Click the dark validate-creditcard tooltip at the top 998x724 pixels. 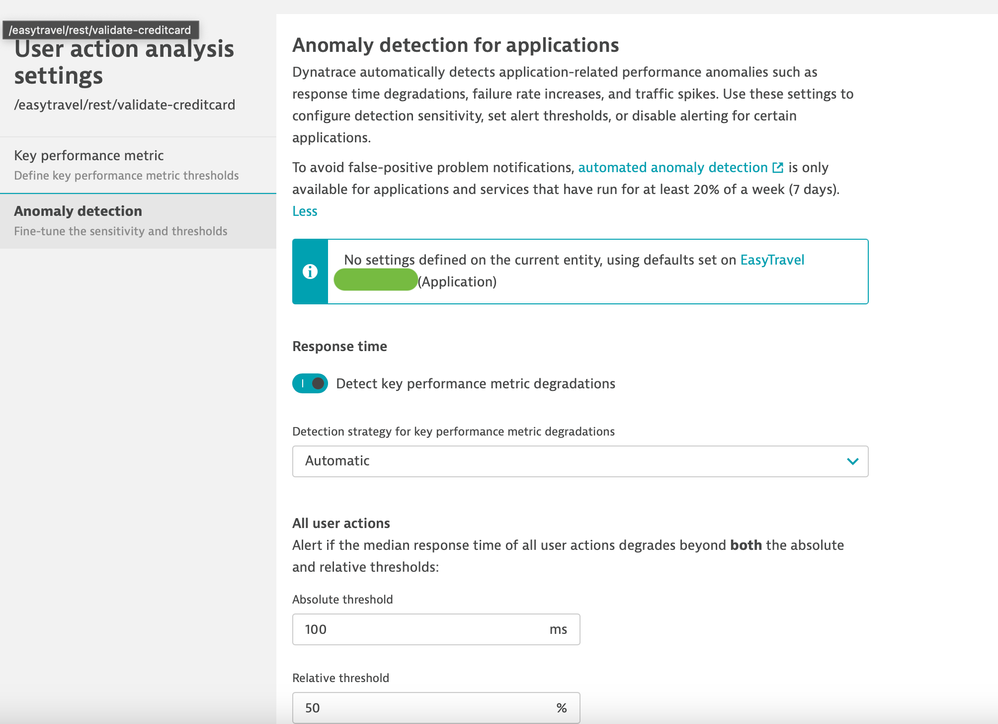pos(99,30)
